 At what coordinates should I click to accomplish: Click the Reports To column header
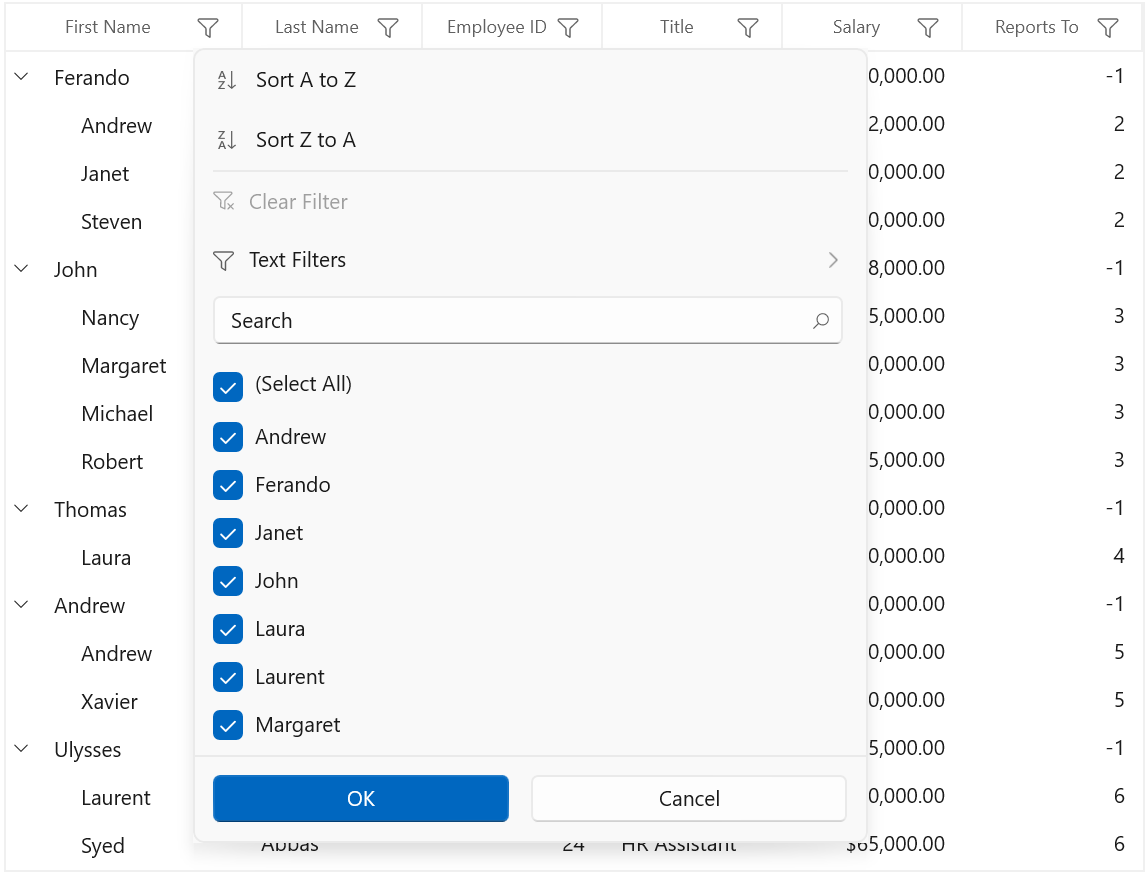click(x=1036, y=27)
